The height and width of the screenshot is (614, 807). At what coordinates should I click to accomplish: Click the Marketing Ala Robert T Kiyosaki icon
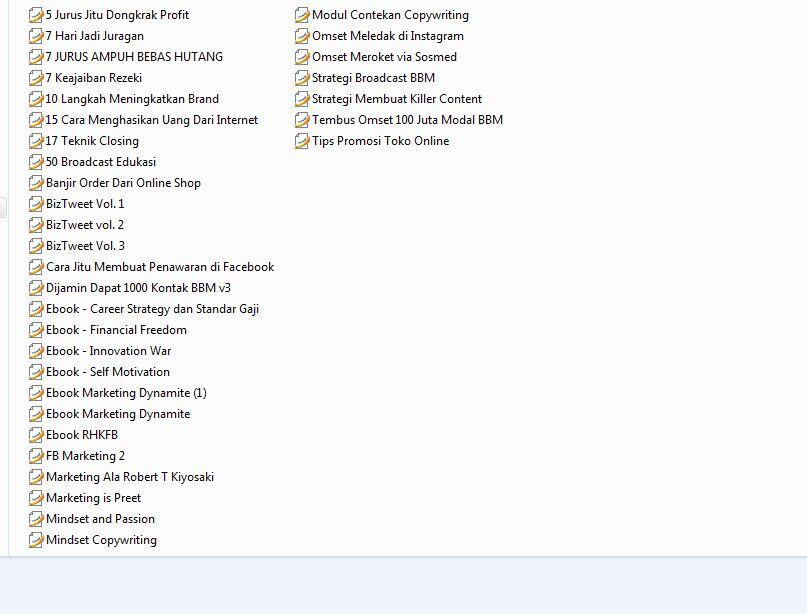pyautogui.click(x=36, y=477)
